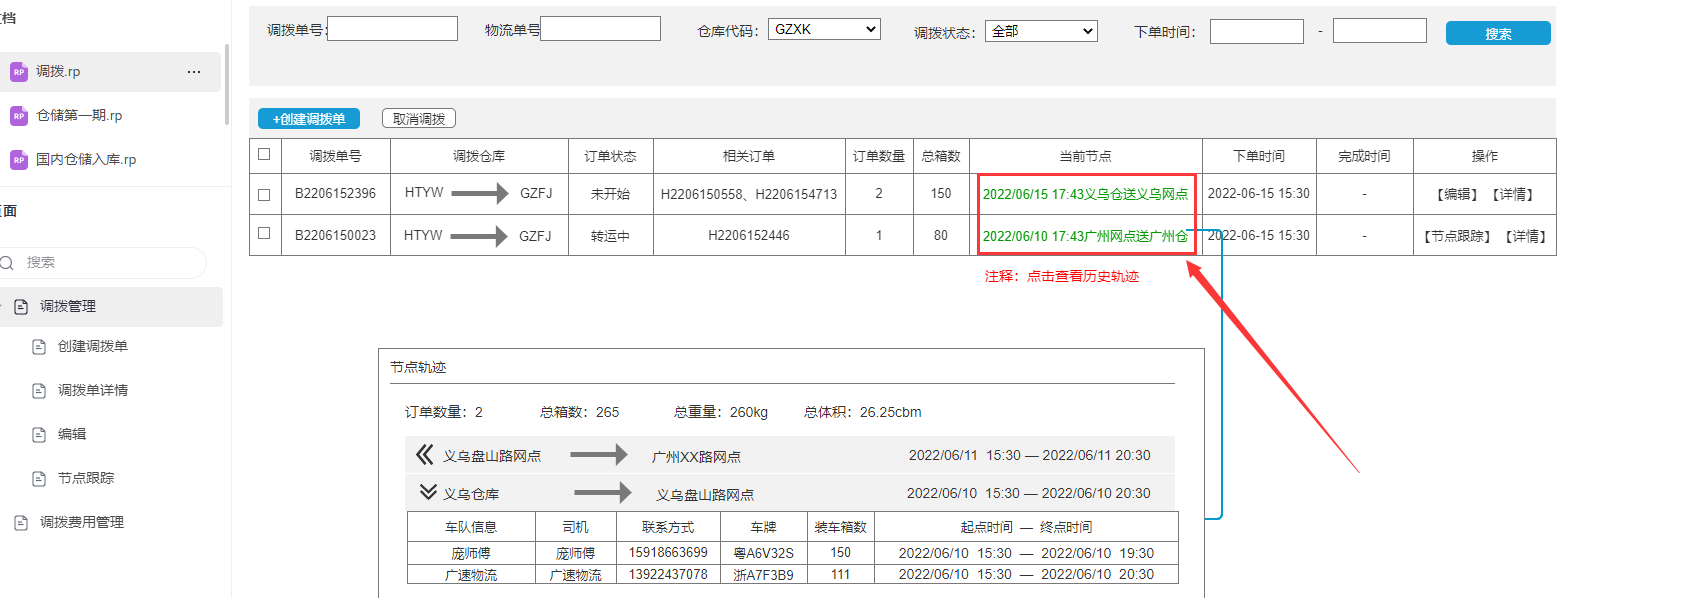Screen dimensions: 1701x598
Task: Click the 调拨单号 input field
Action: coord(392,29)
